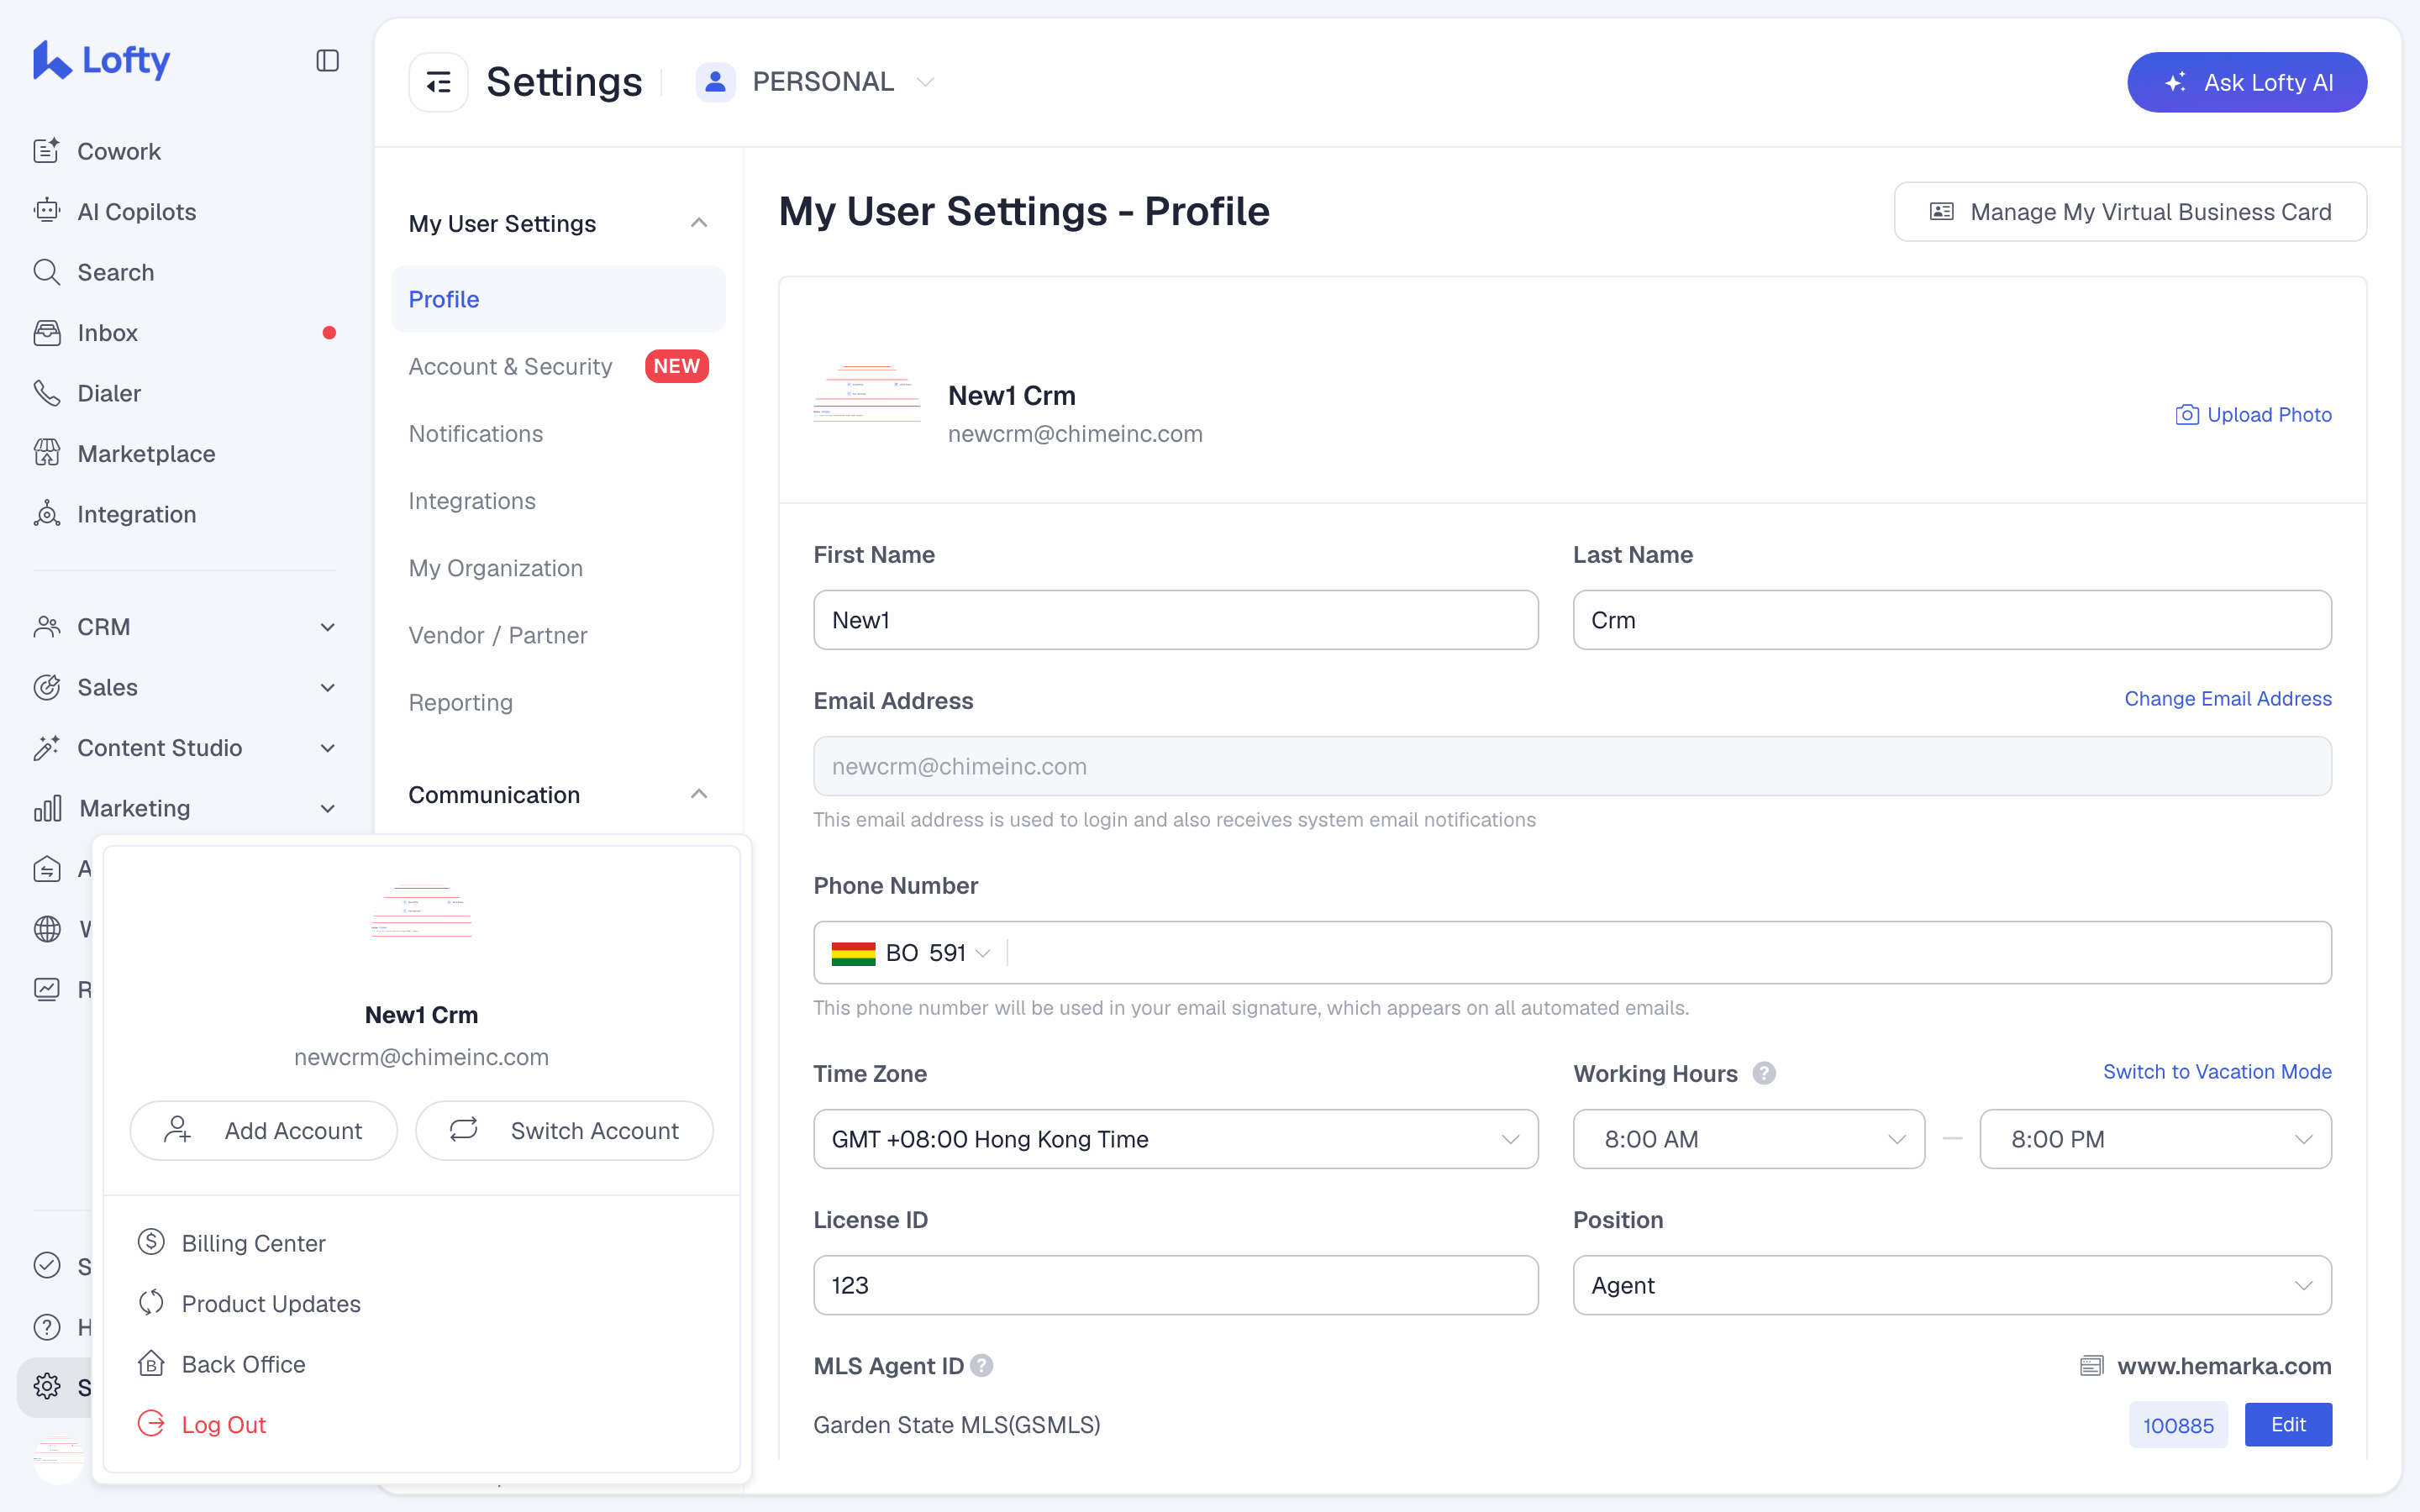Open Integrations settings
Viewport: 2420px width, 1512px height.
(558, 501)
